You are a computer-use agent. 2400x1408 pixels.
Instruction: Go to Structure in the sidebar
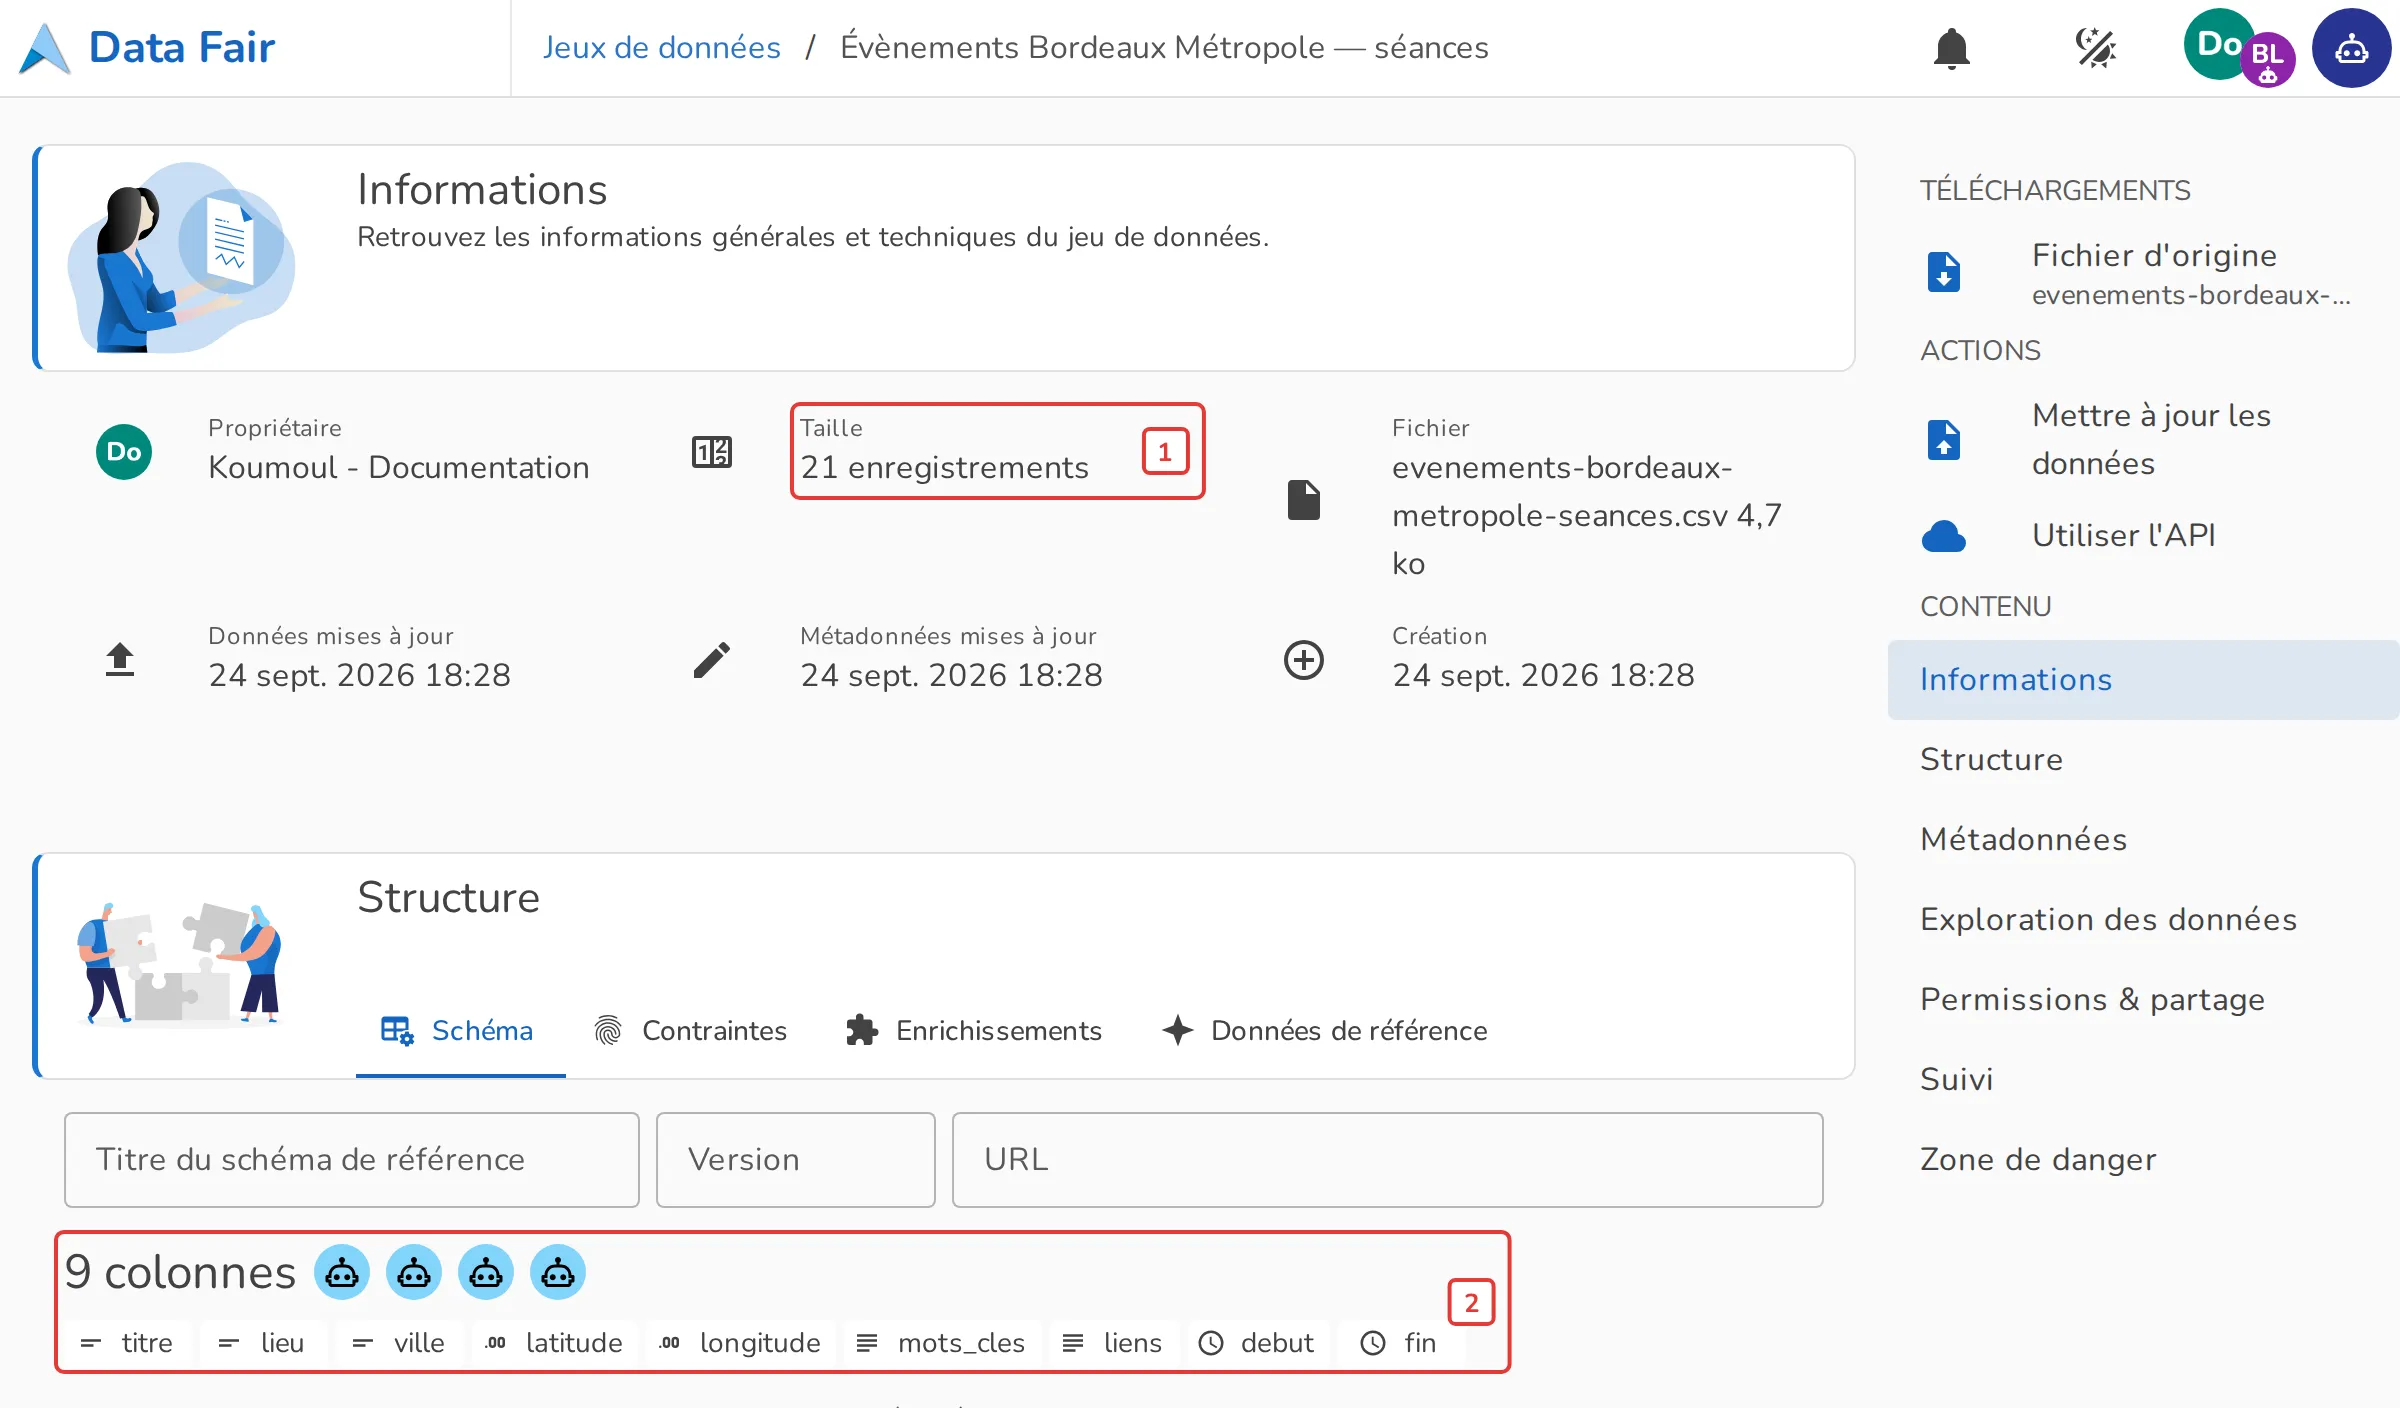click(x=2144, y=760)
